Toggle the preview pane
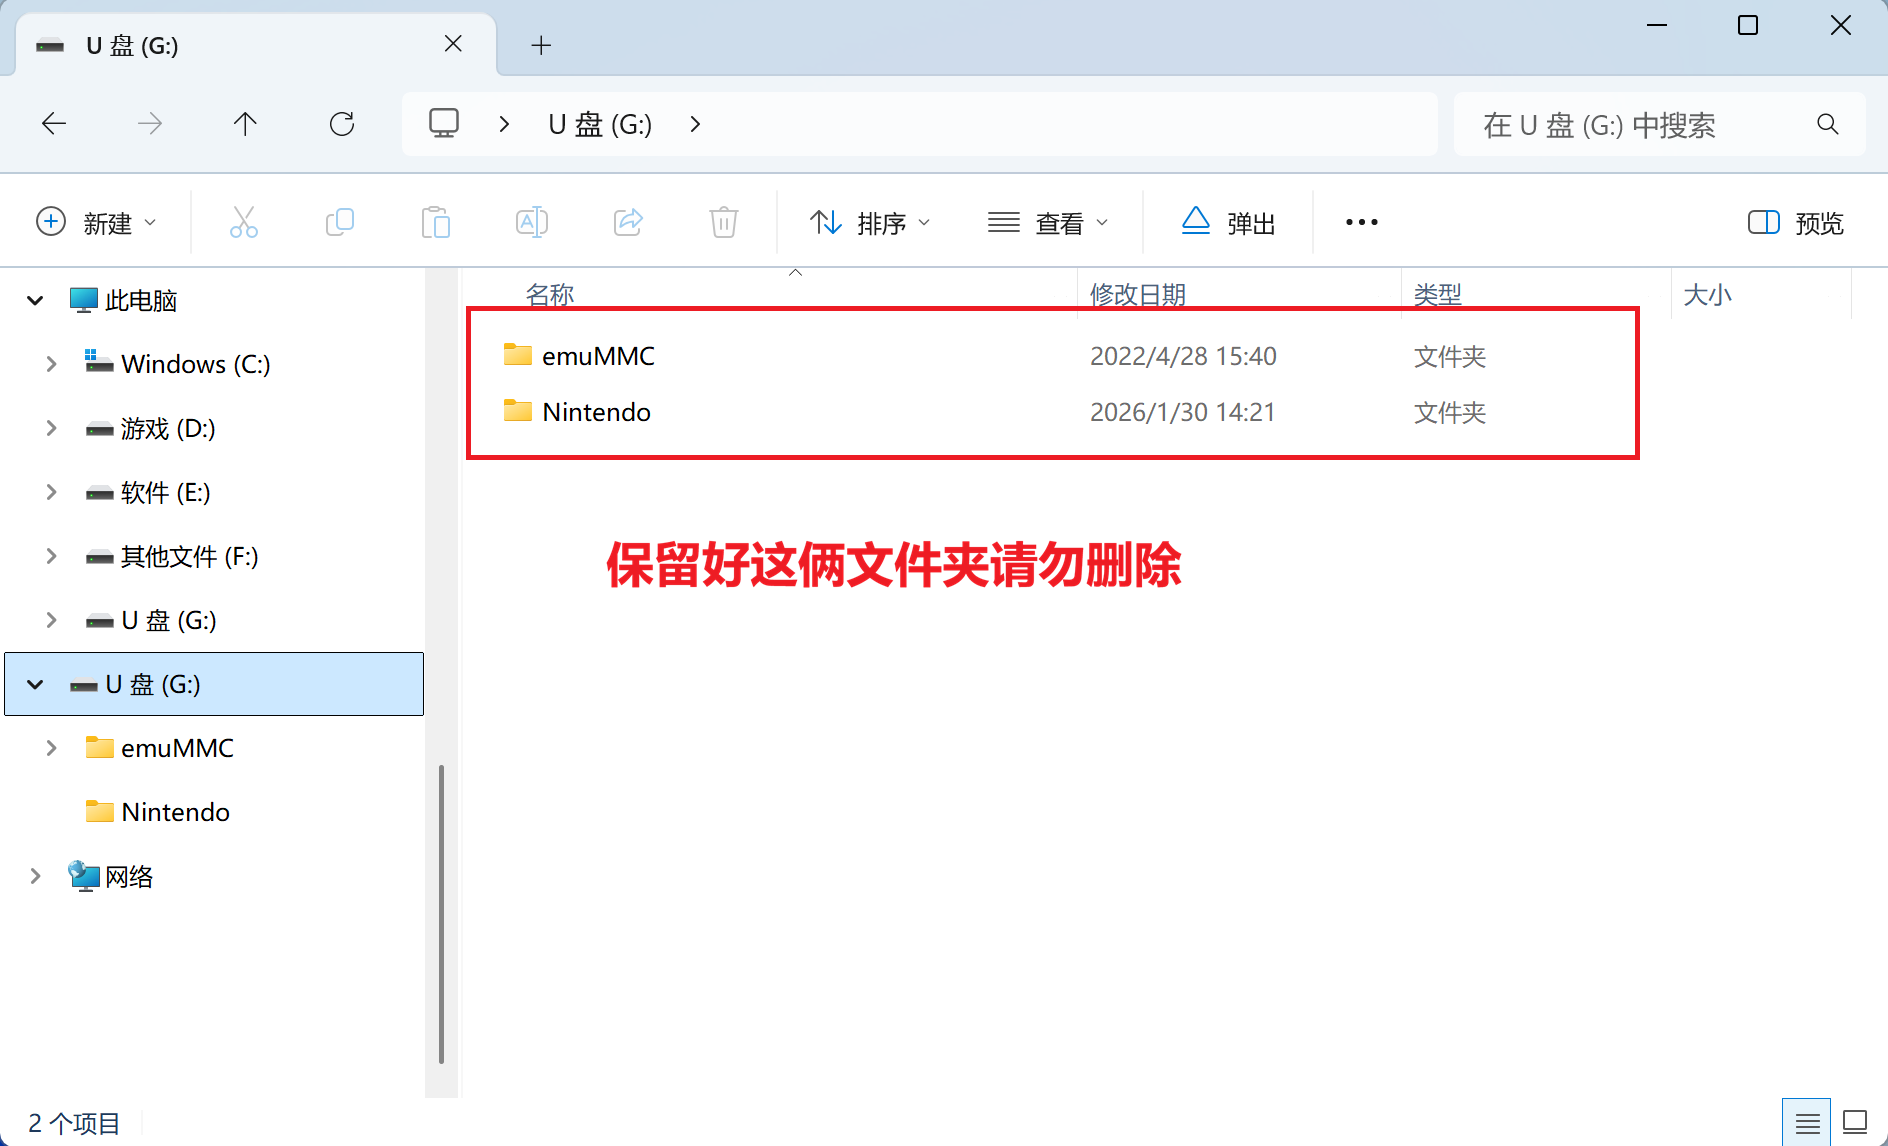 [x=1795, y=222]
